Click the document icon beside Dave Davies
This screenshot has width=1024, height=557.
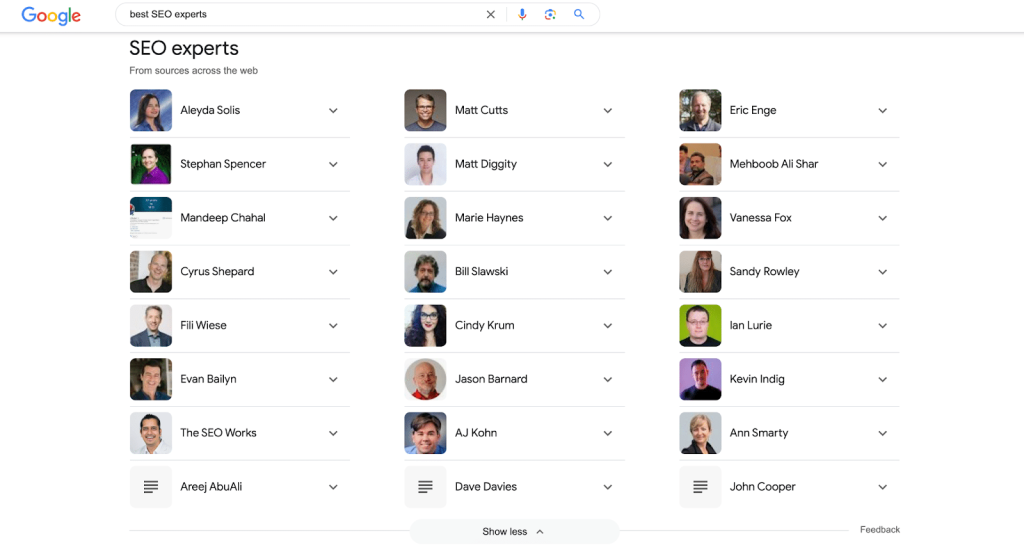tap(425, 486)
